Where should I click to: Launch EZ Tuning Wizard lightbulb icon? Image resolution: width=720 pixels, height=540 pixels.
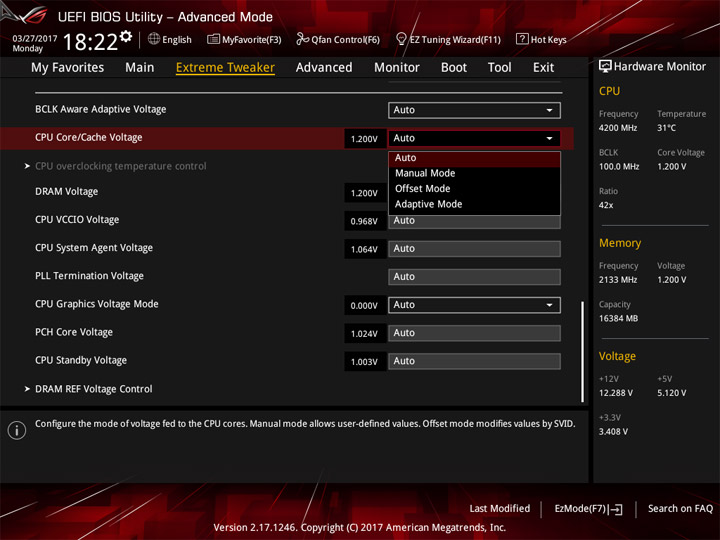(x=401, y=39)
